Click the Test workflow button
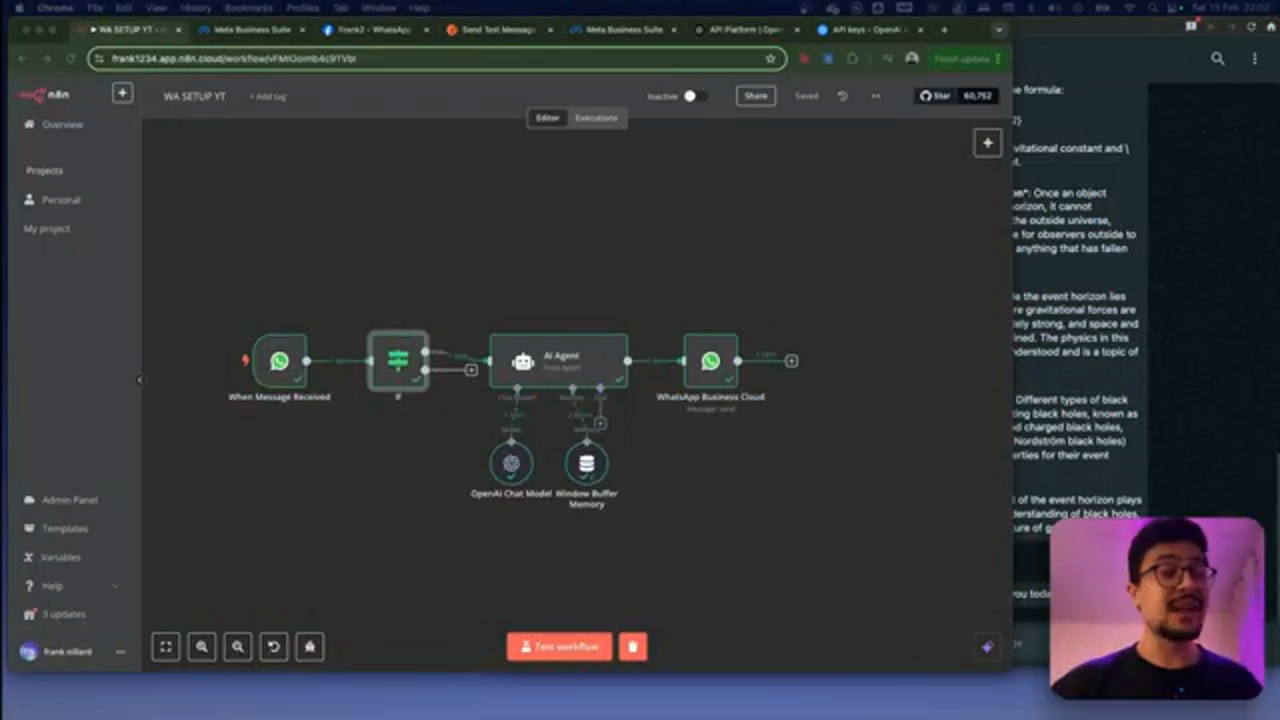 tap(559, 647)
